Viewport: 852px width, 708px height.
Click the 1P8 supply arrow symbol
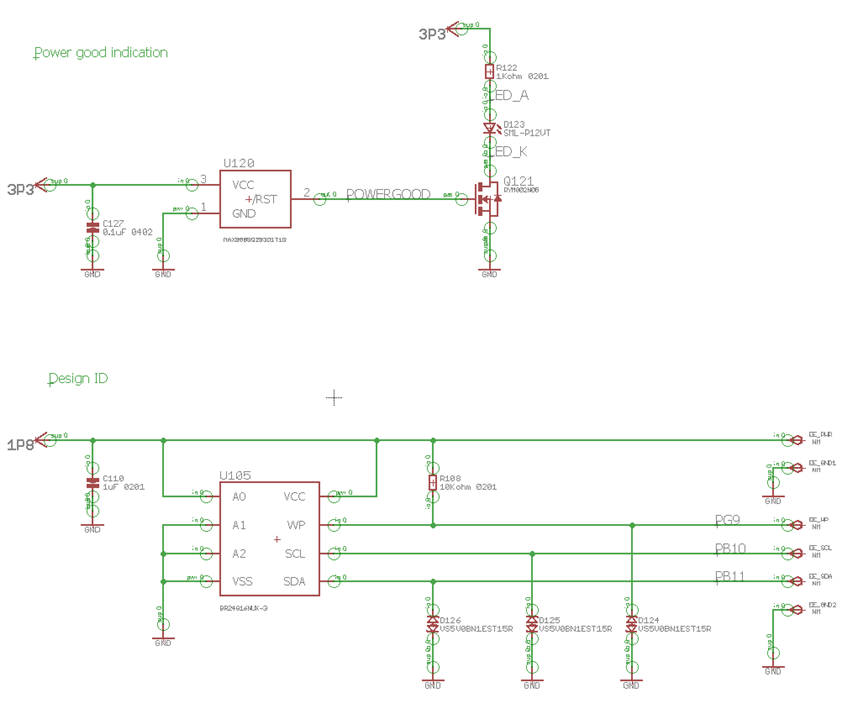tap(42, 439)
